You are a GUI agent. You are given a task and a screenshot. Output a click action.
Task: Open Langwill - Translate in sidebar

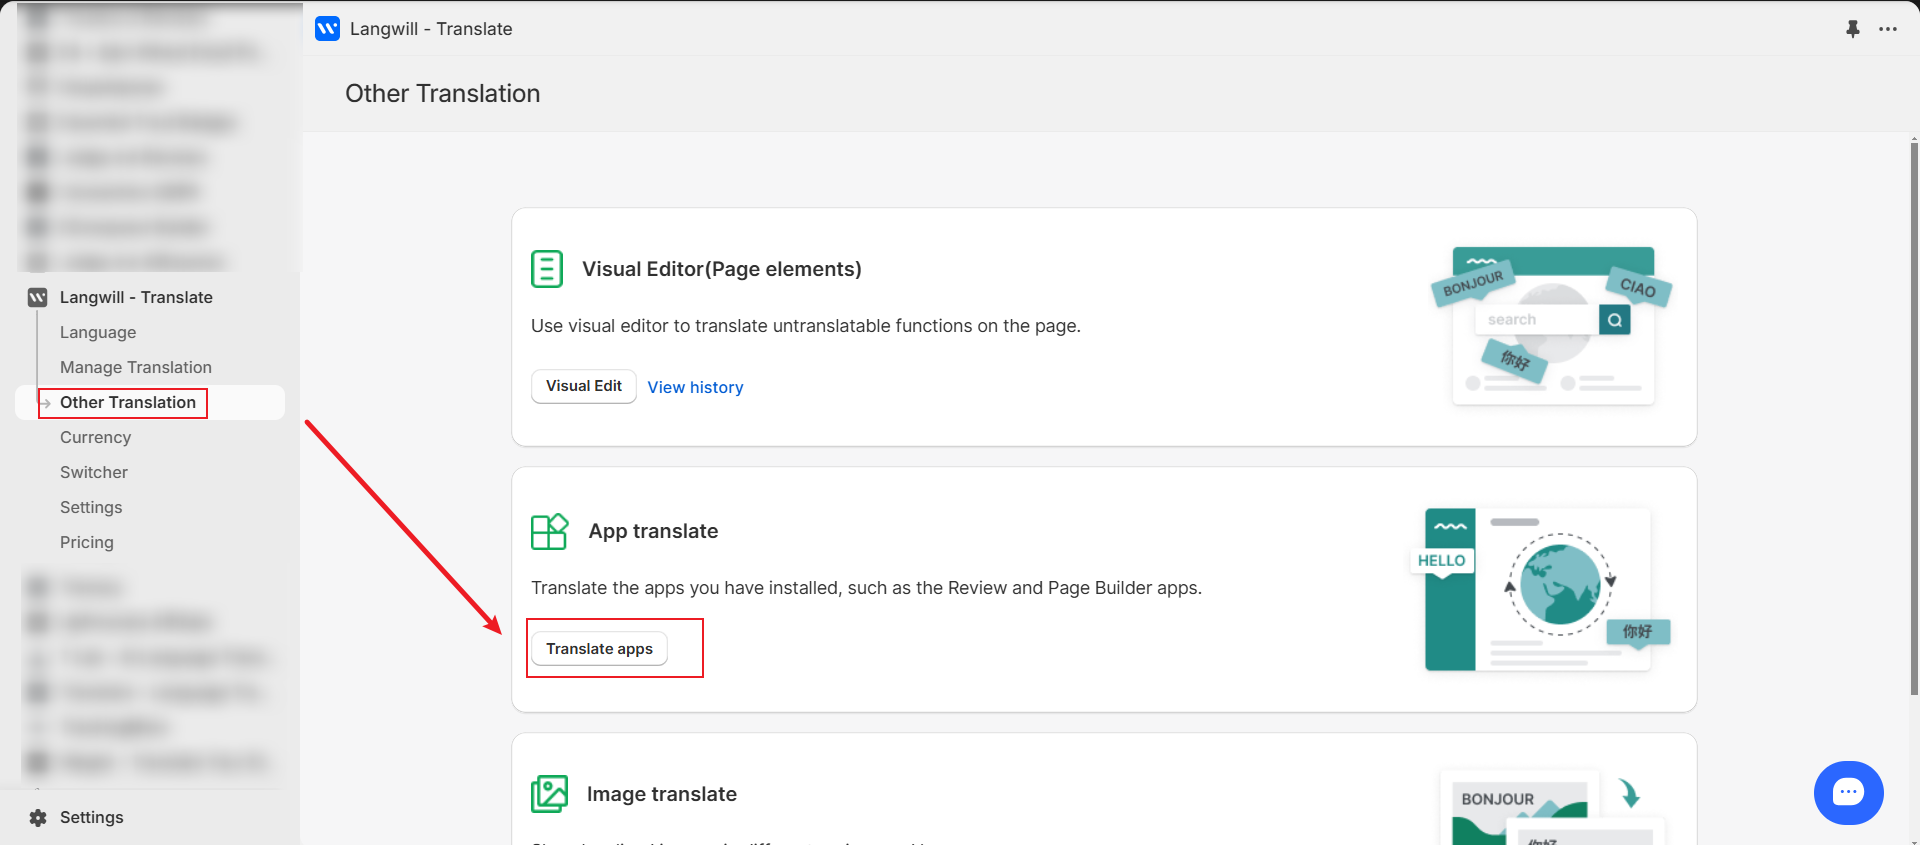[136, 297]
